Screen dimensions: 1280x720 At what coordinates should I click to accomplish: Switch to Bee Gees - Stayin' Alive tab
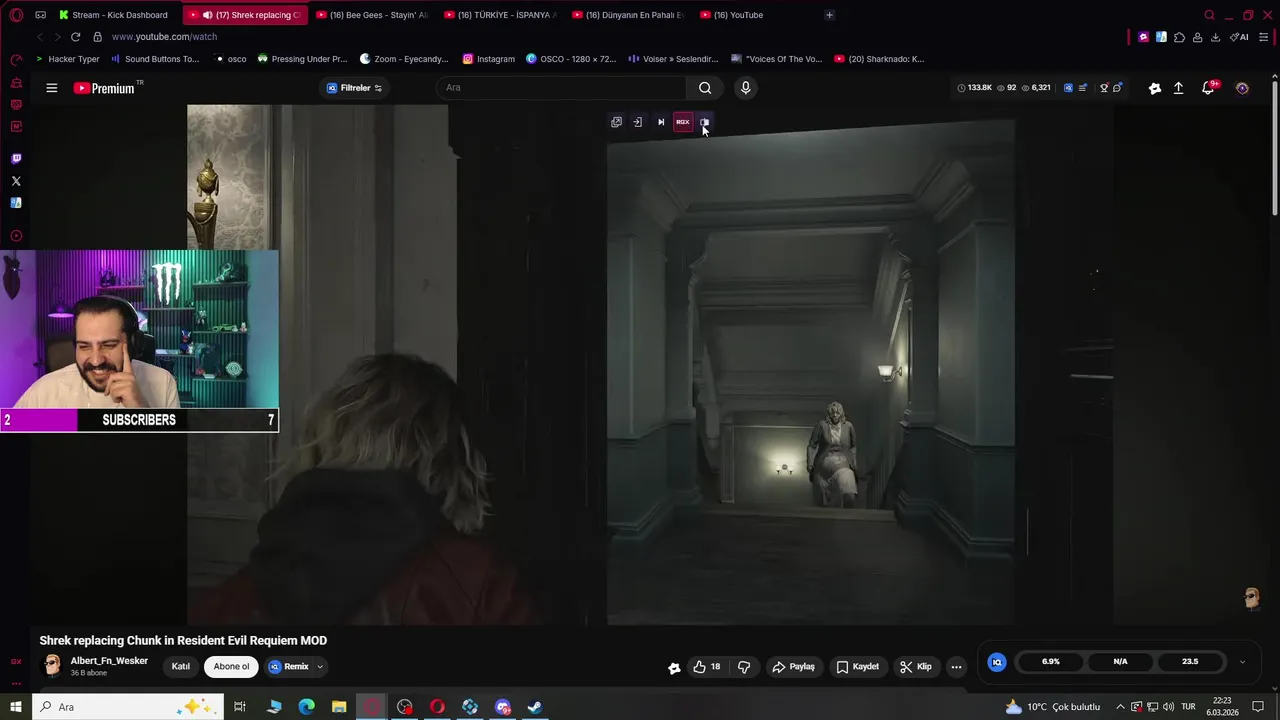tap(371, 15)
